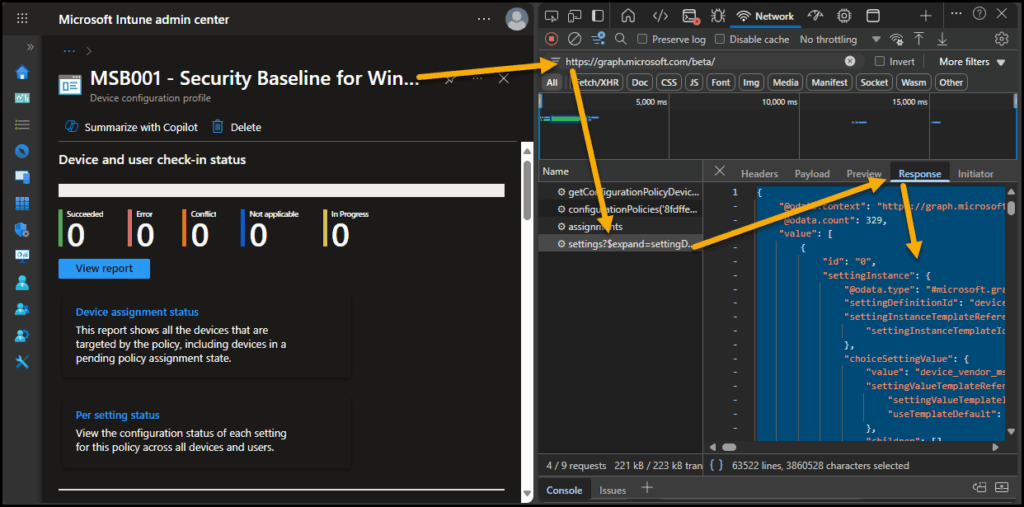Open the DevTools Memory chip icon
Viewport: 1024px width, 507px height.
click(x=844, y=16)
